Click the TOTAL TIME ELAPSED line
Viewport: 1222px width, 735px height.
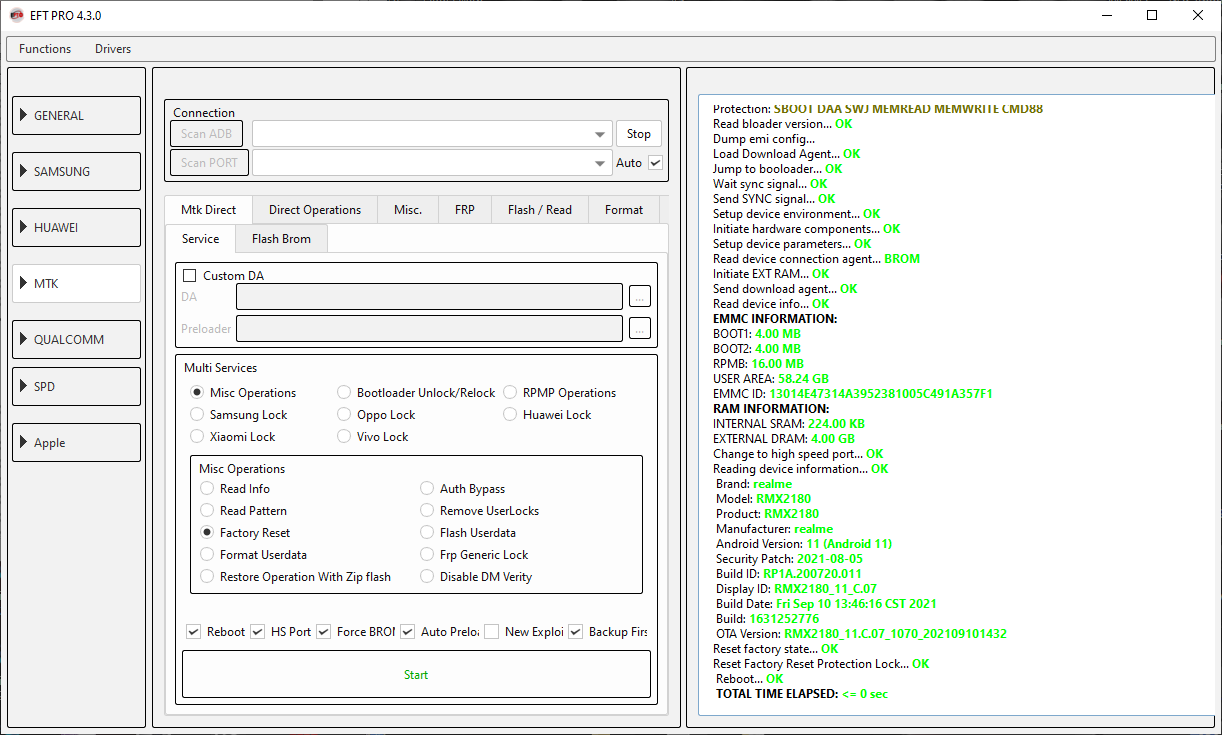pyautogui.click(x=802, y=694)
